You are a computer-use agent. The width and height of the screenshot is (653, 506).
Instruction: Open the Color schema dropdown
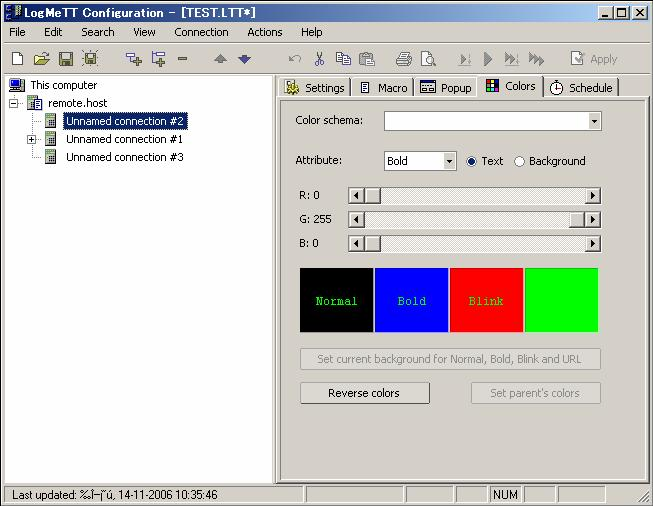pyautogui.click(x=594, y=121)
